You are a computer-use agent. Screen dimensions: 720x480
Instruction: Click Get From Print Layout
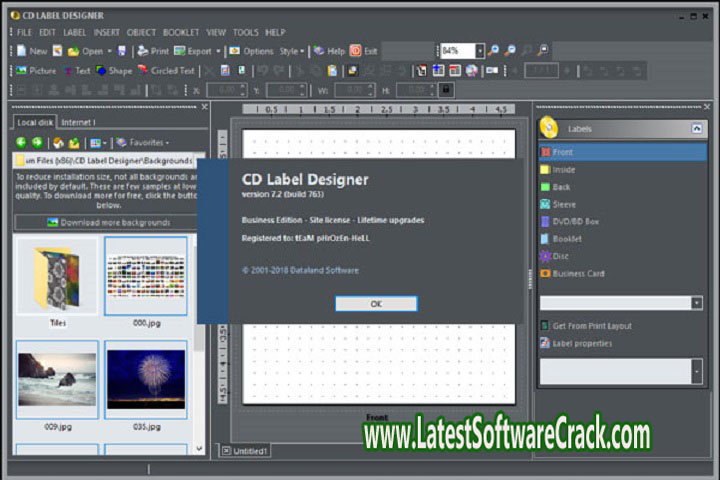coord(587,326)
